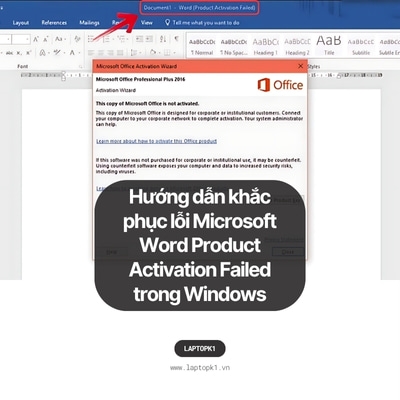The image size is (400, 400).
Task: Expand the font color dropdown arrow
Action: pyautogui.click(x=79, y=53)
